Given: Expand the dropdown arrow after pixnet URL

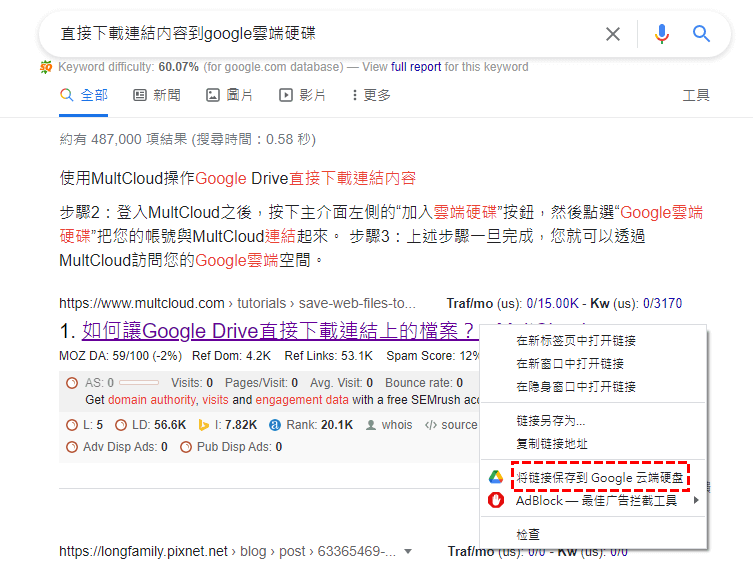Looking at the screenshot, I should [x=408, y=552].
